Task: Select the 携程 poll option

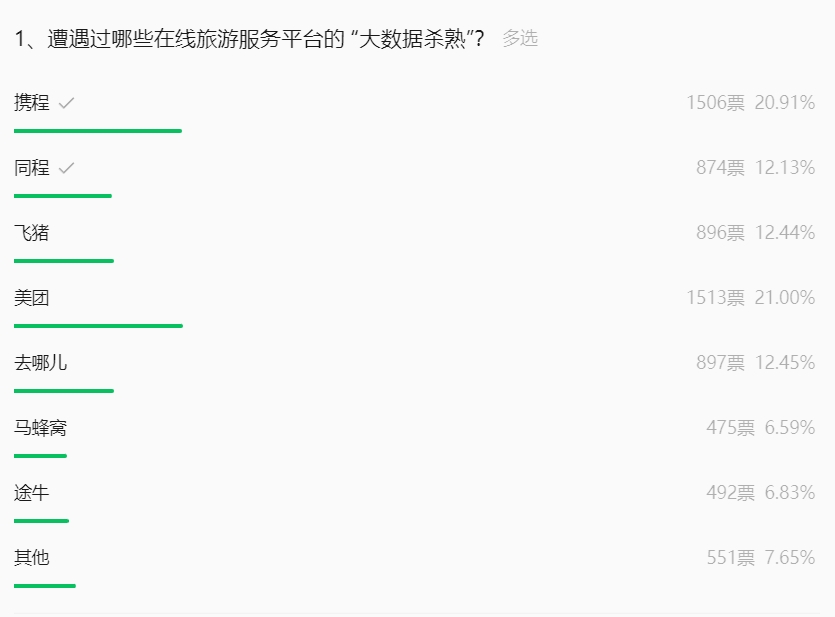Action: coord(32,103)
